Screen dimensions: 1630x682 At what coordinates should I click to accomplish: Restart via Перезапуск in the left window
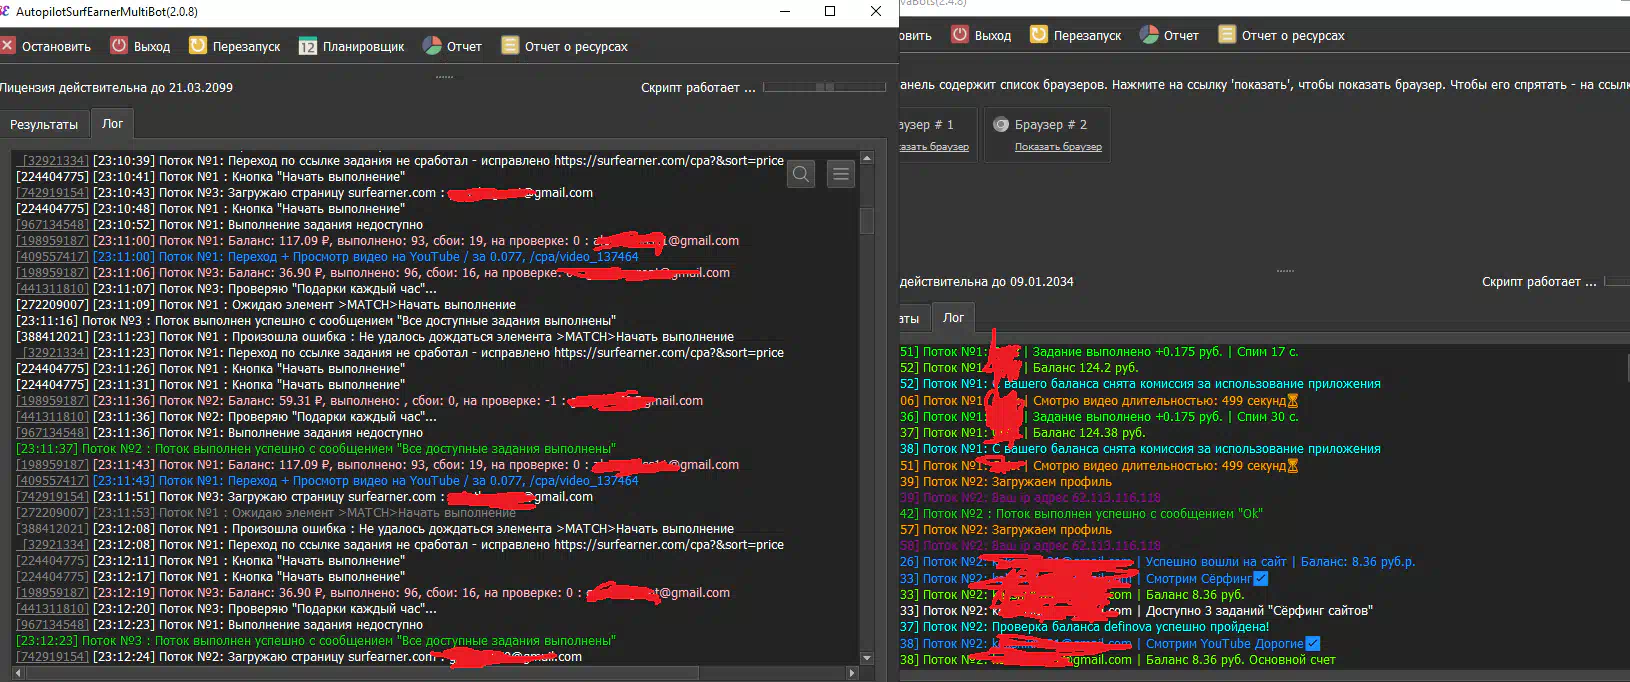coord(235,46)
